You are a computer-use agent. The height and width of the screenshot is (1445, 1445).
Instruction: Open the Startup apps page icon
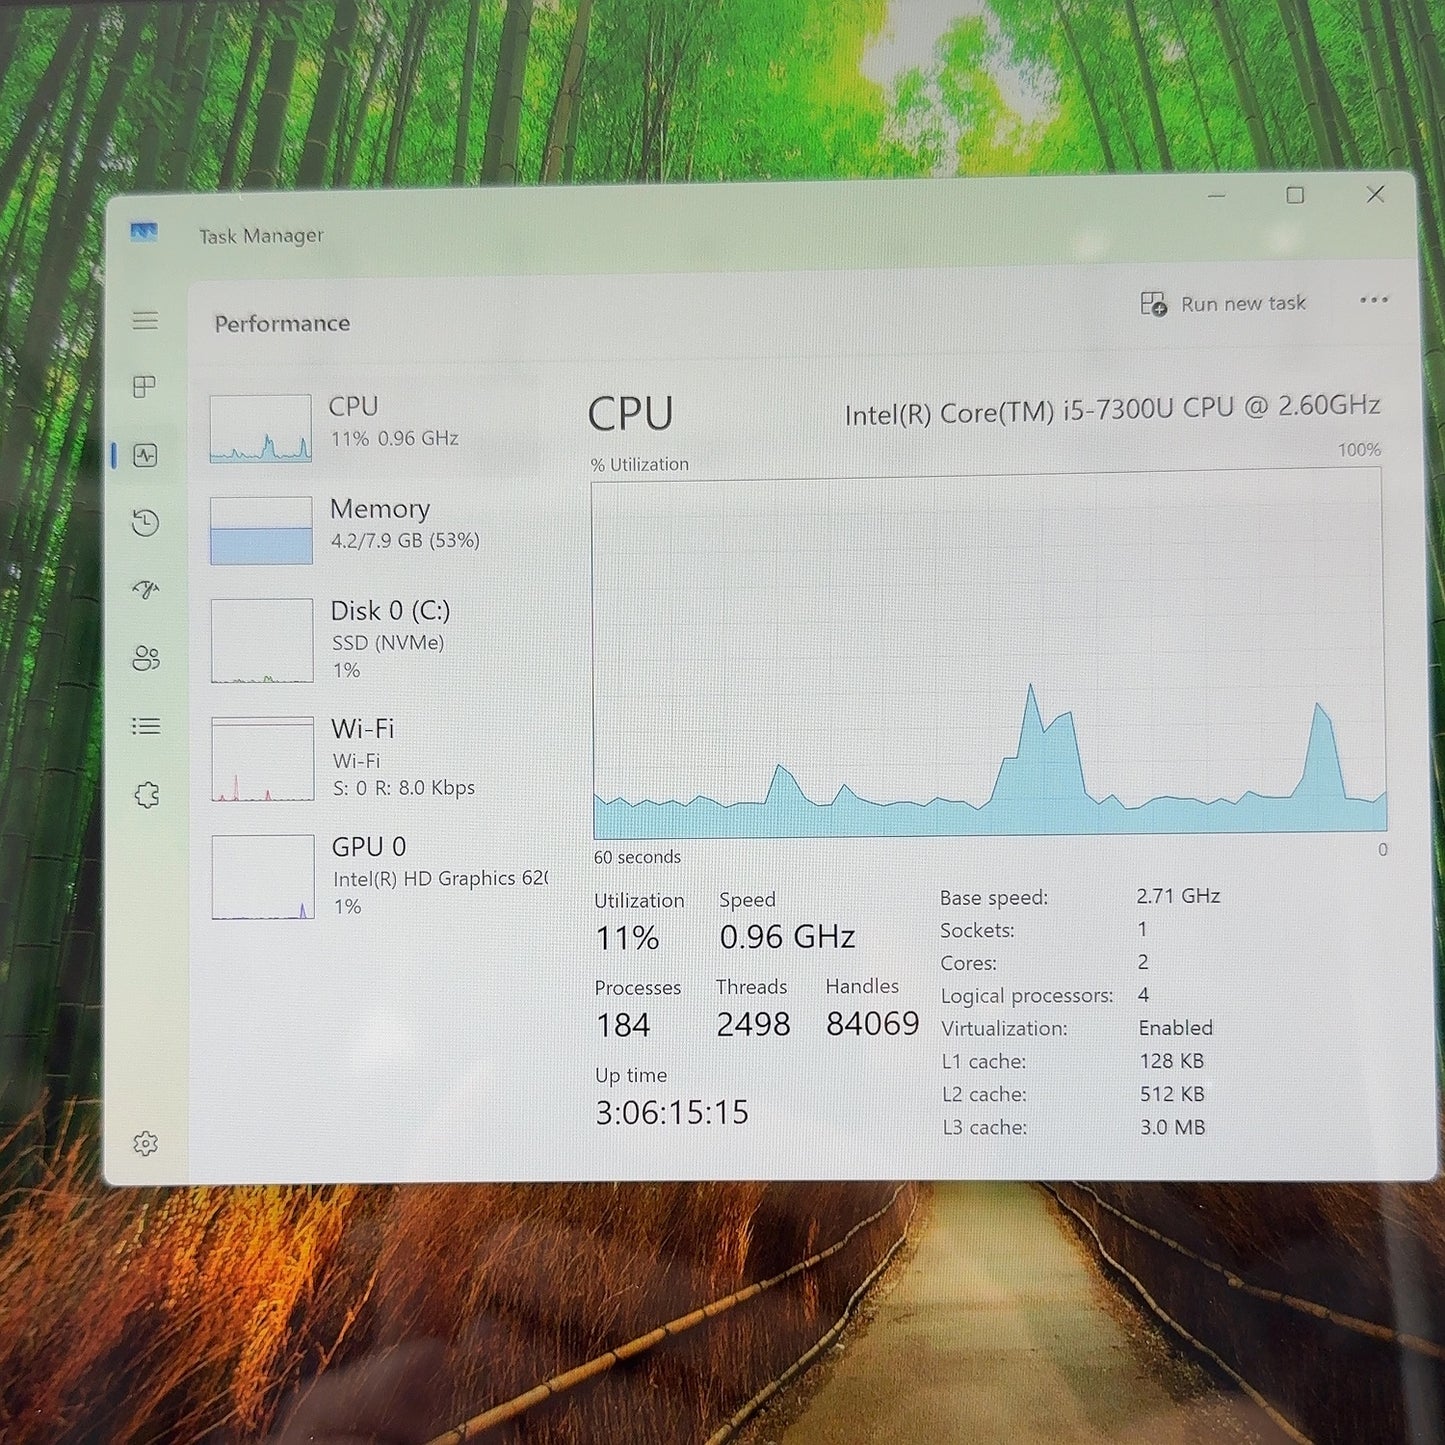pos(146,590)
